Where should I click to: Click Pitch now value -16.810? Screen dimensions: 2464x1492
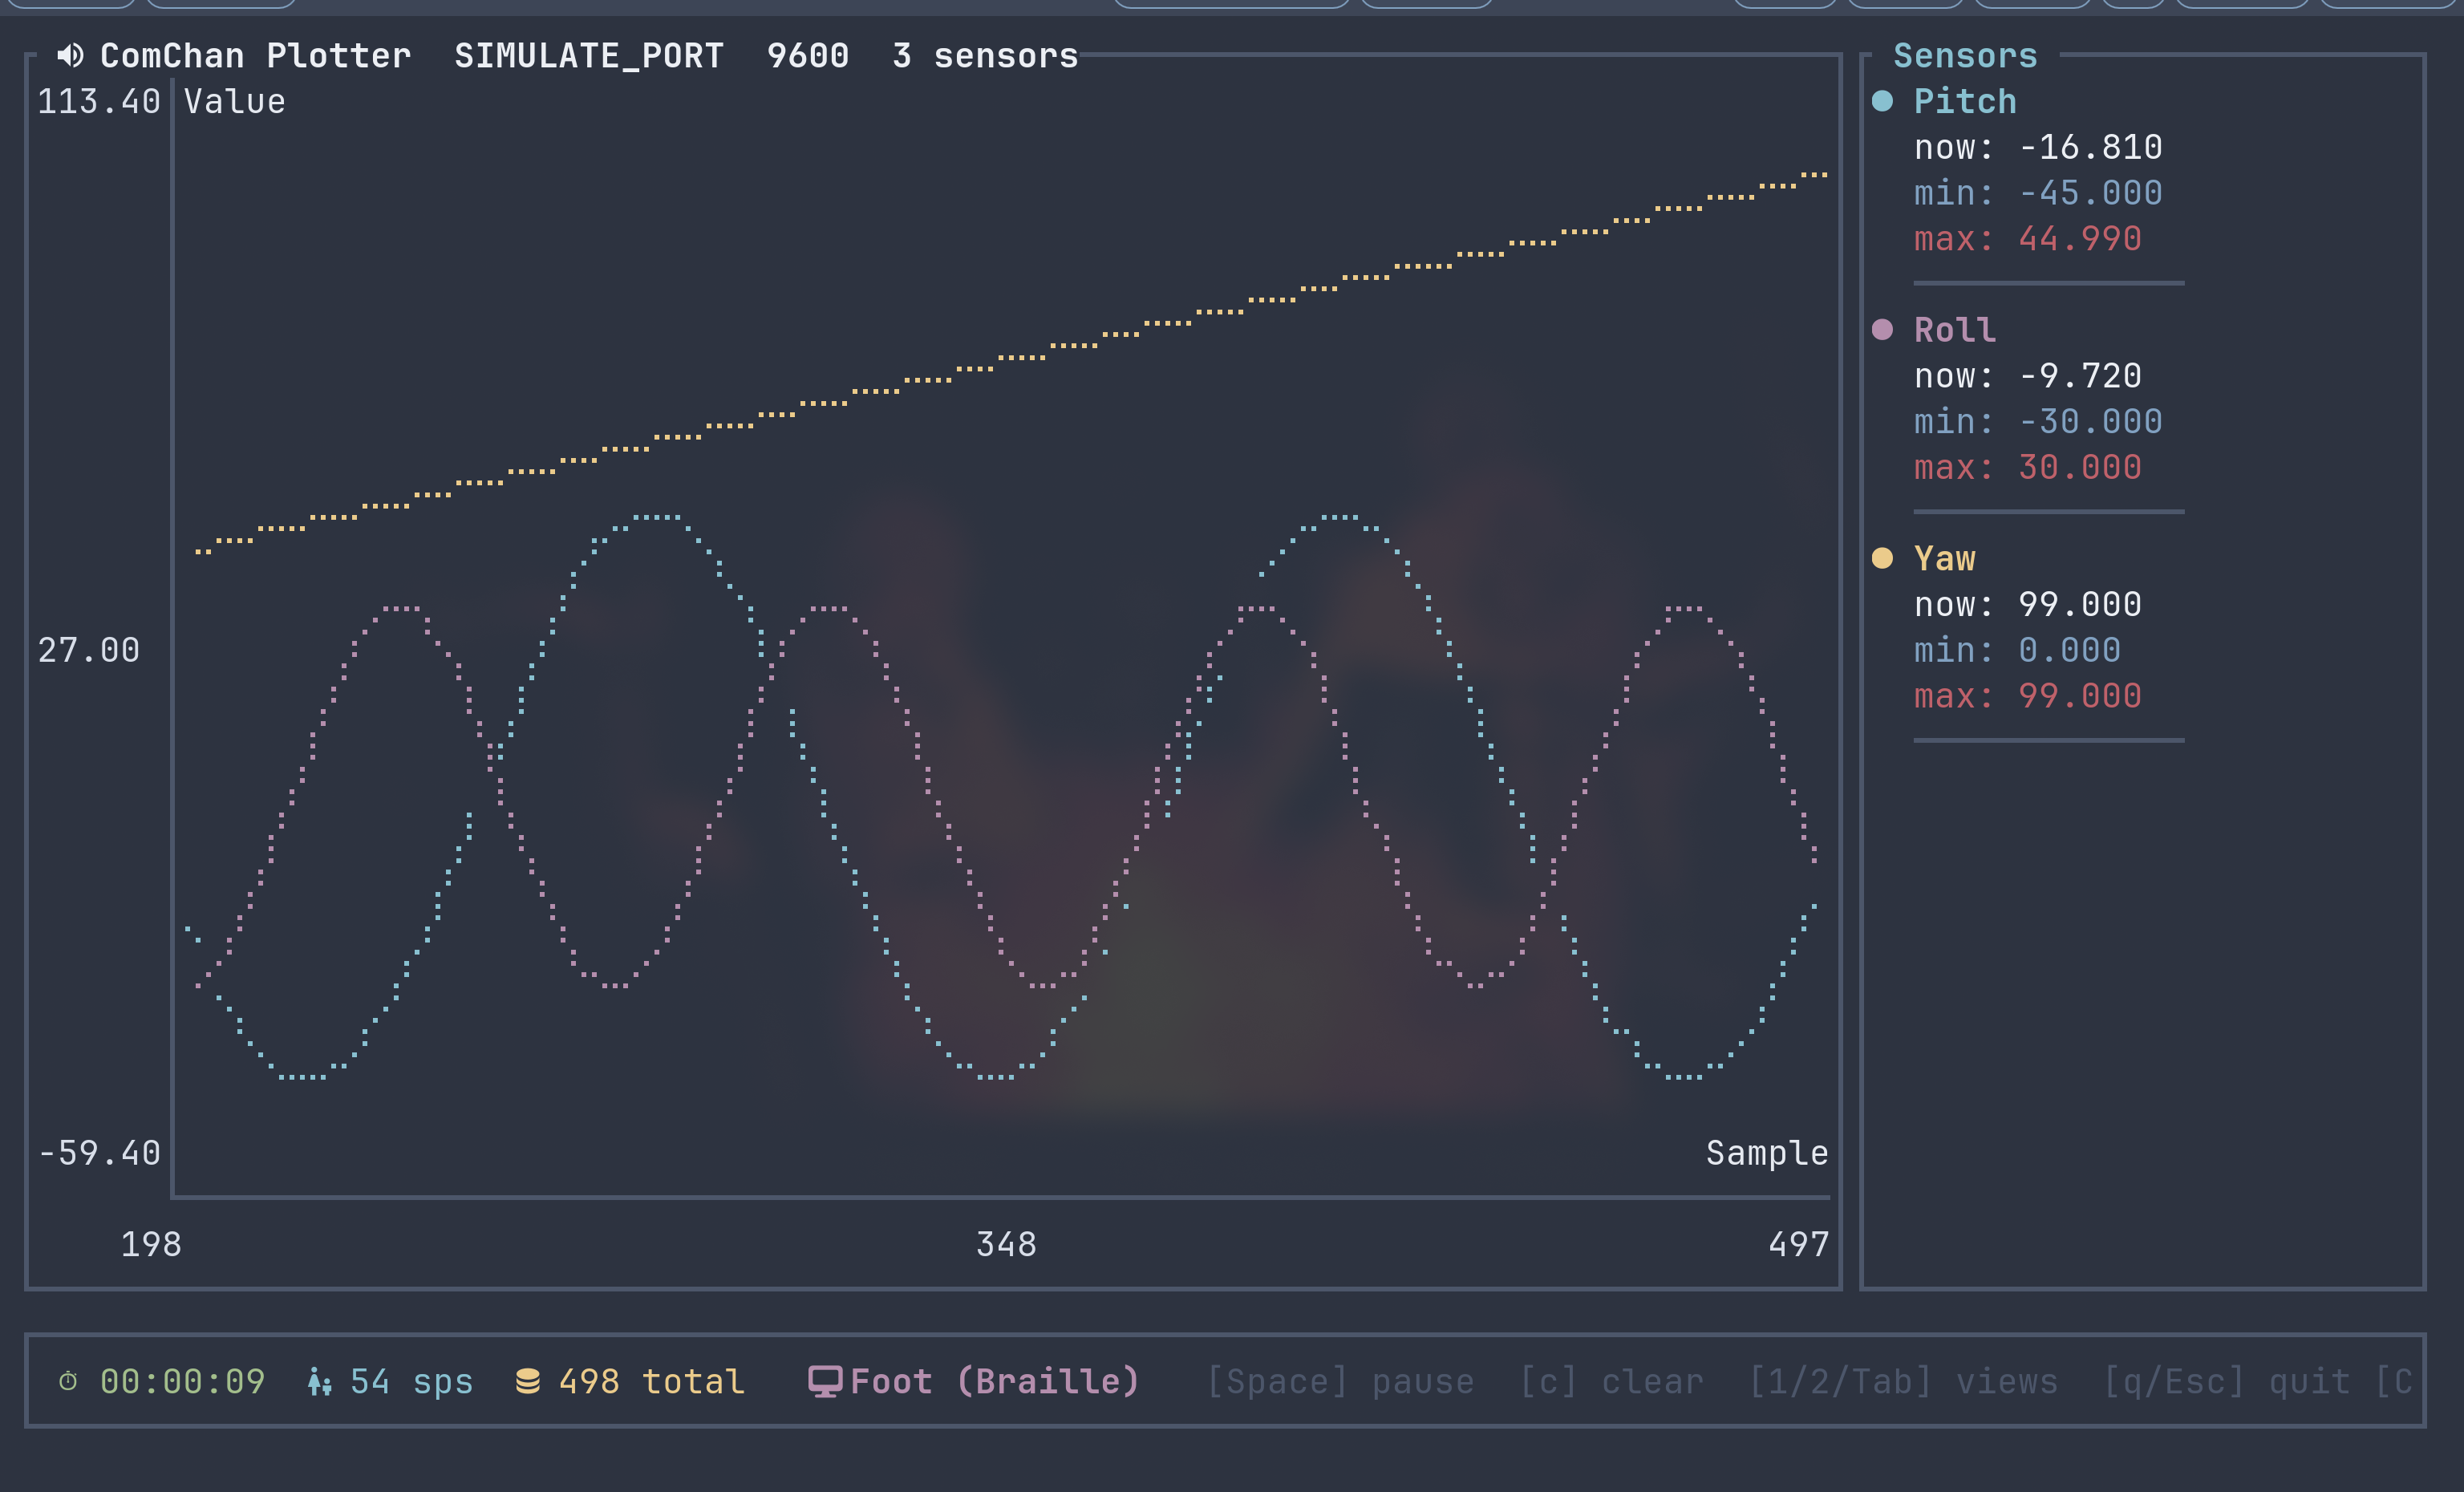point(2090,147)
